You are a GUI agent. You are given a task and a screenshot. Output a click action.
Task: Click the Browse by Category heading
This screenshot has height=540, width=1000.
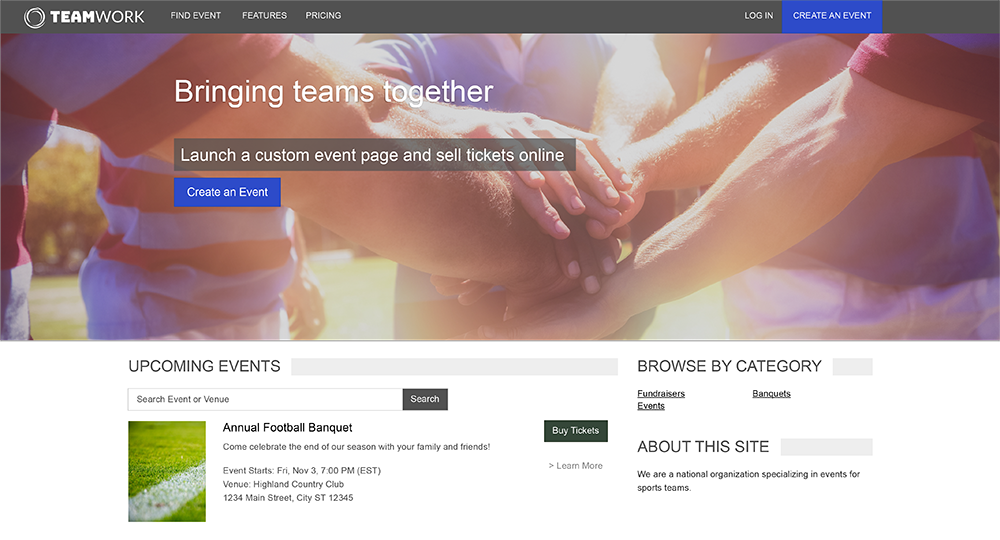point(729,366)
